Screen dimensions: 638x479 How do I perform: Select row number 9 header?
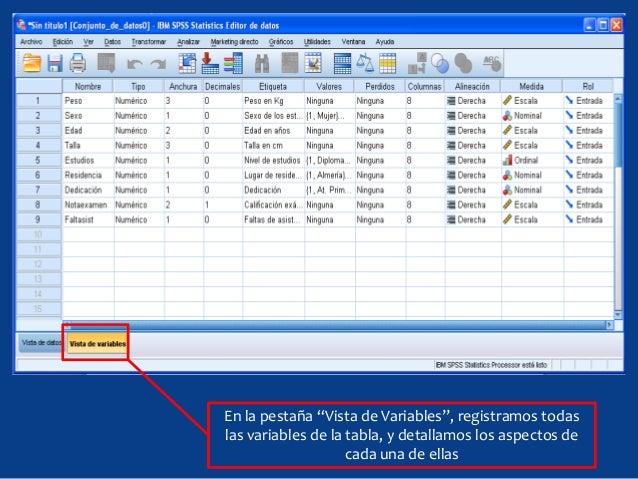(x=38, y=219)
